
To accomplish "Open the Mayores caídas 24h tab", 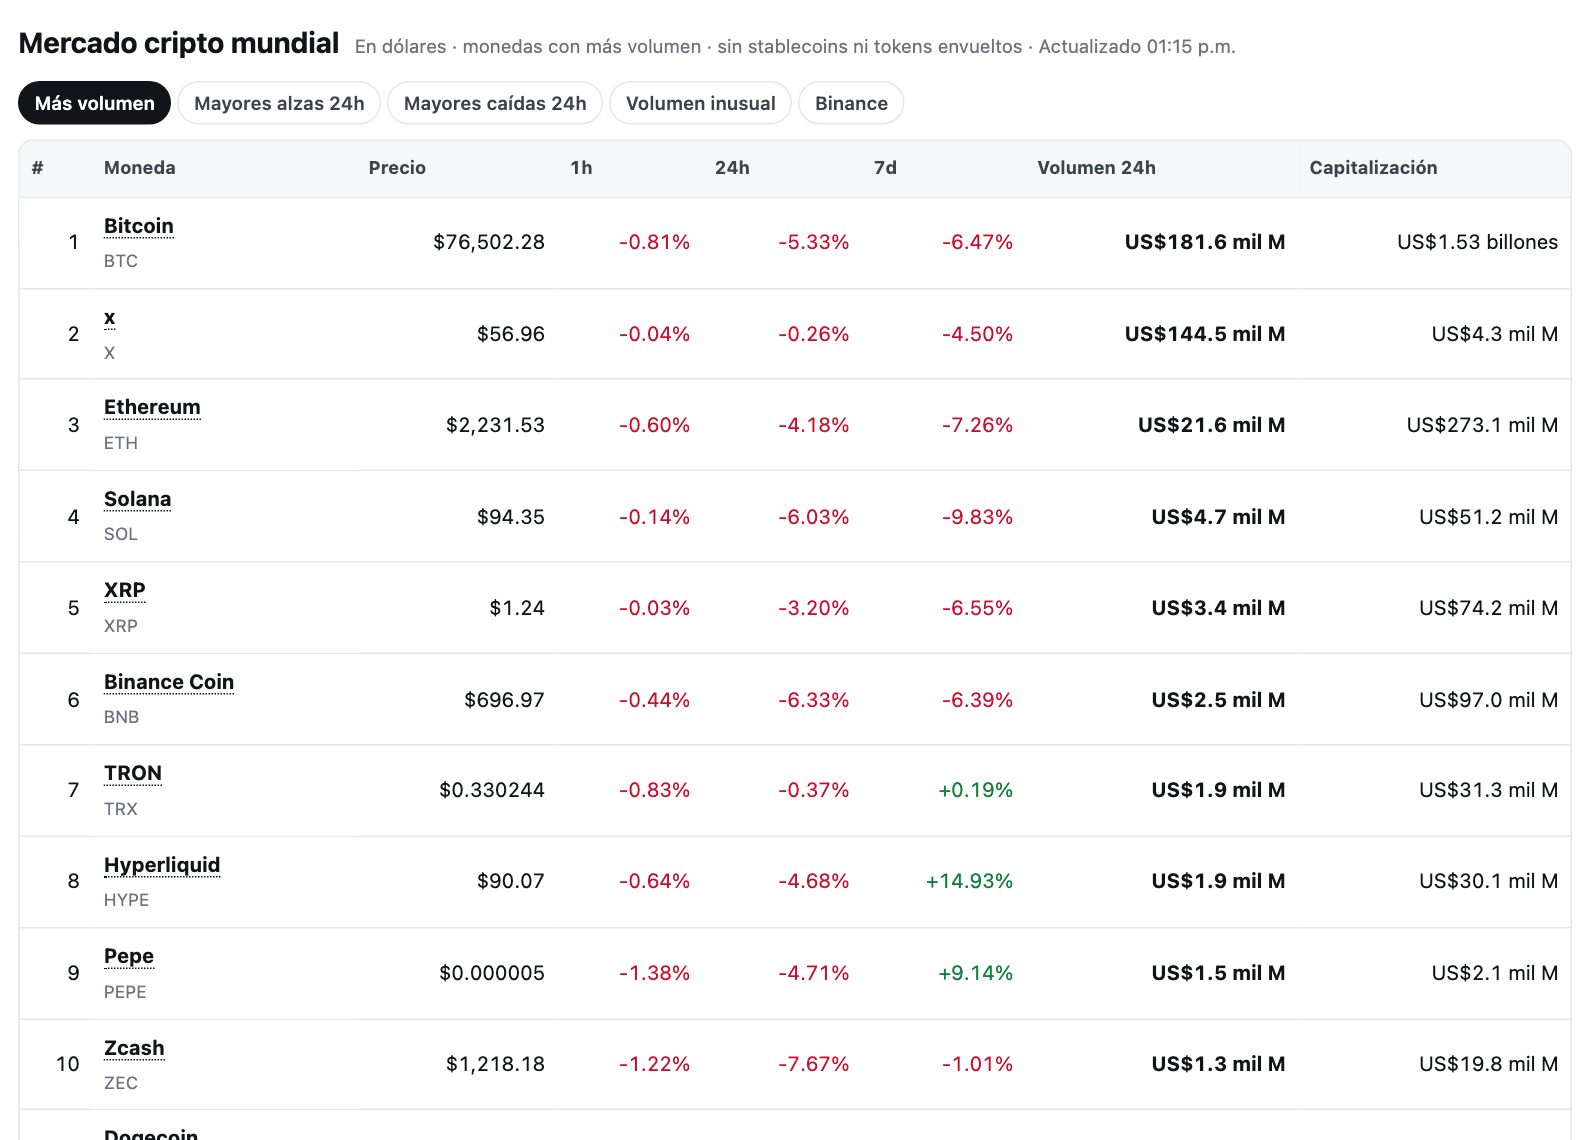I will click(495, 103).
